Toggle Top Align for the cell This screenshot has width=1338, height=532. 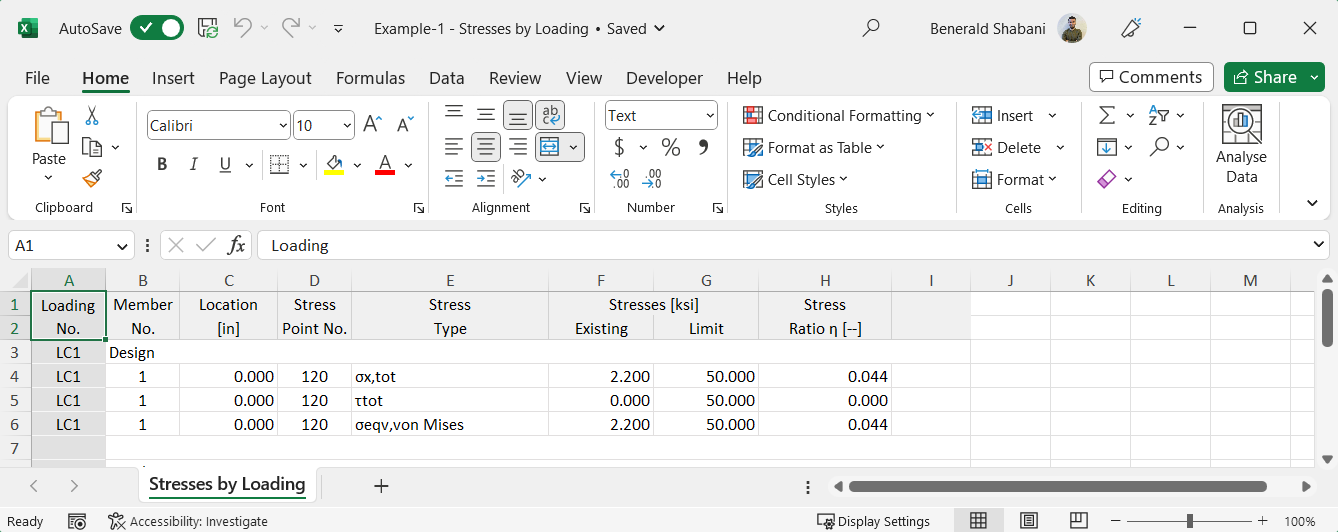(x=454, y=115)
